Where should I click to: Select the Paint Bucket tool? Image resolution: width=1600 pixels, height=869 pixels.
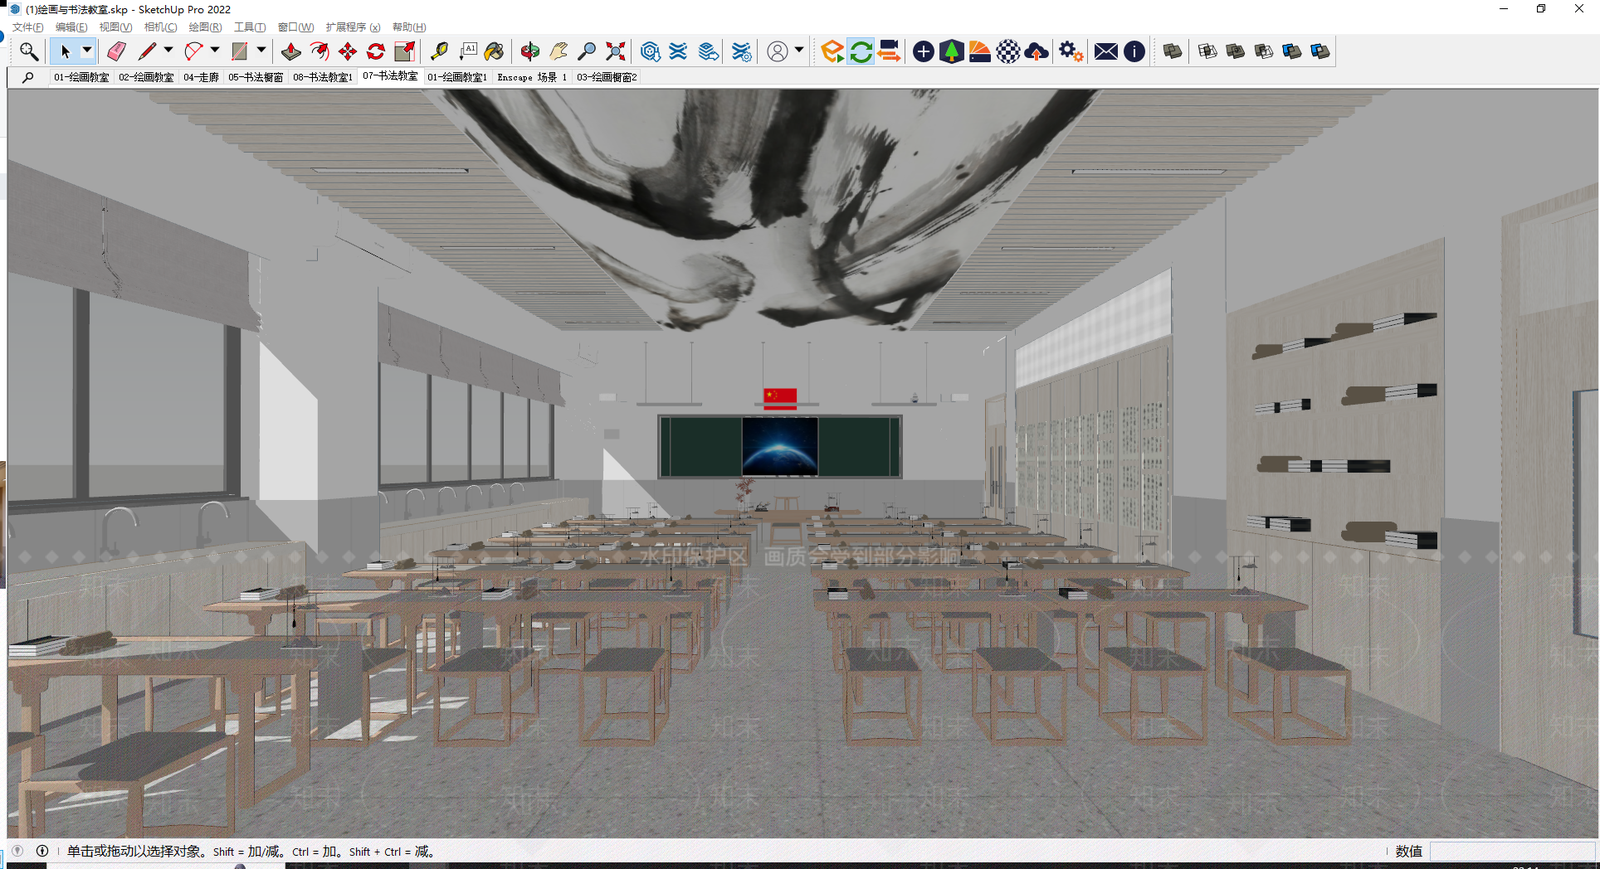point(495,51)
